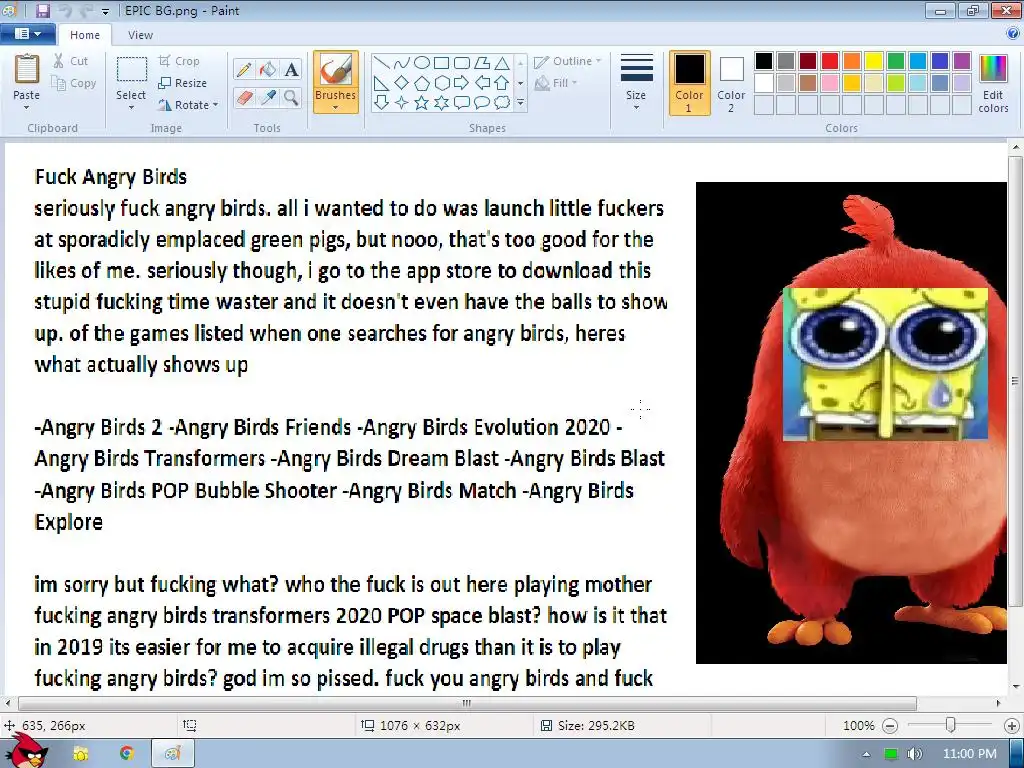Open the Paste dropdown arrow

27,108
